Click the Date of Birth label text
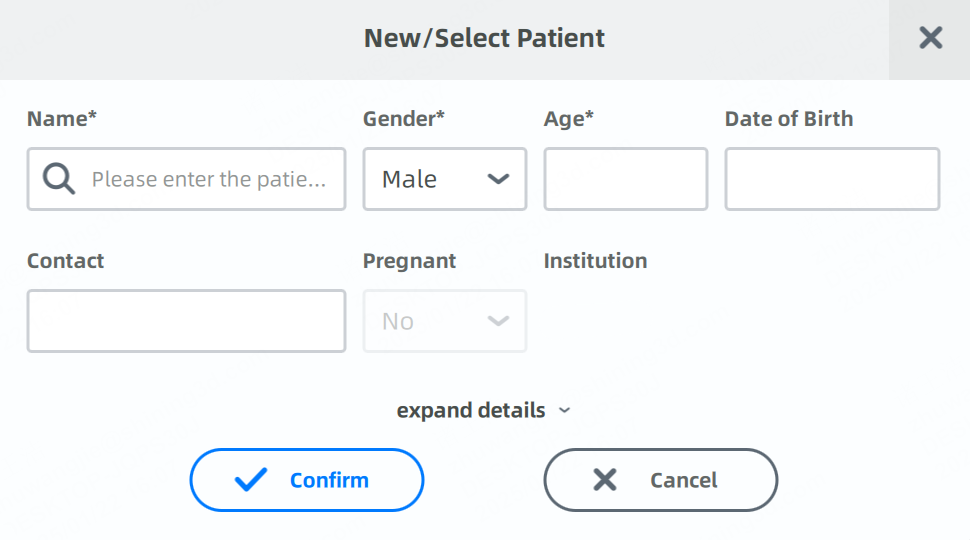 click(788, 119)
